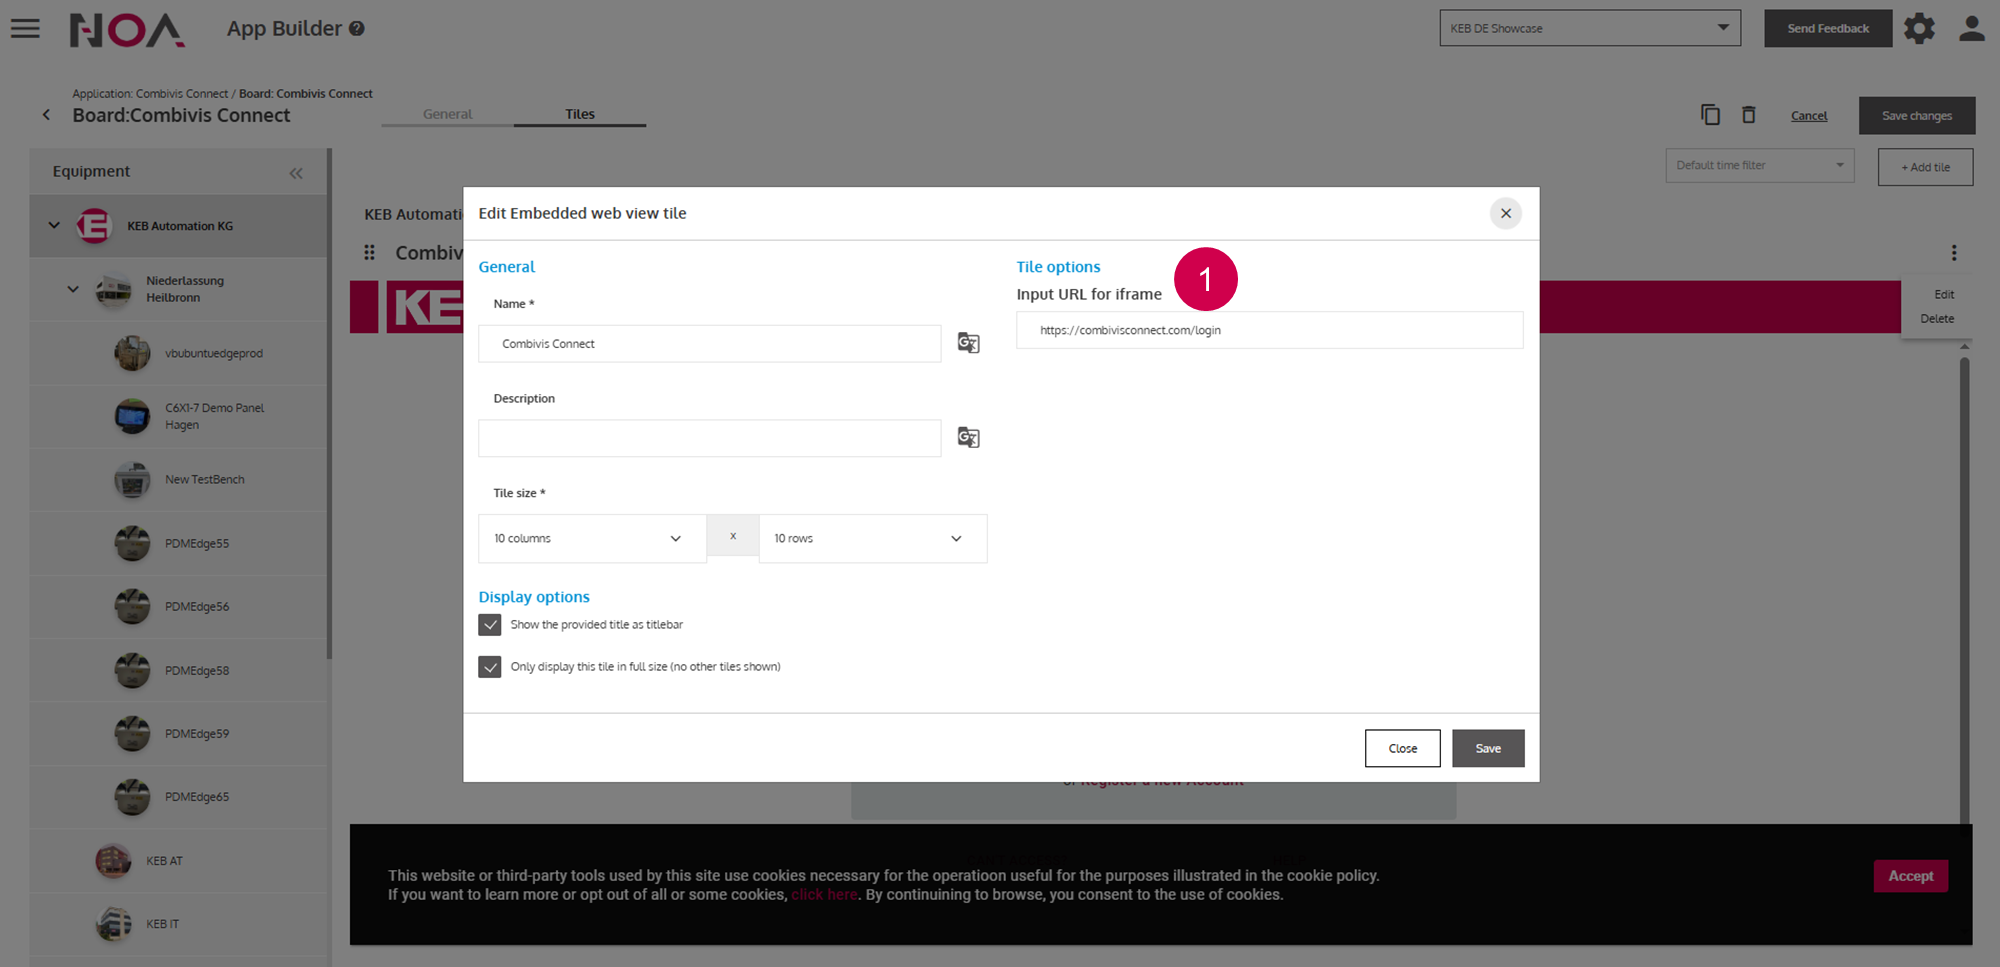Open the hamburger navigation menu
The height and width of the screenshot is (967, 2000).
pyautogui.click(x=26, y=28)
